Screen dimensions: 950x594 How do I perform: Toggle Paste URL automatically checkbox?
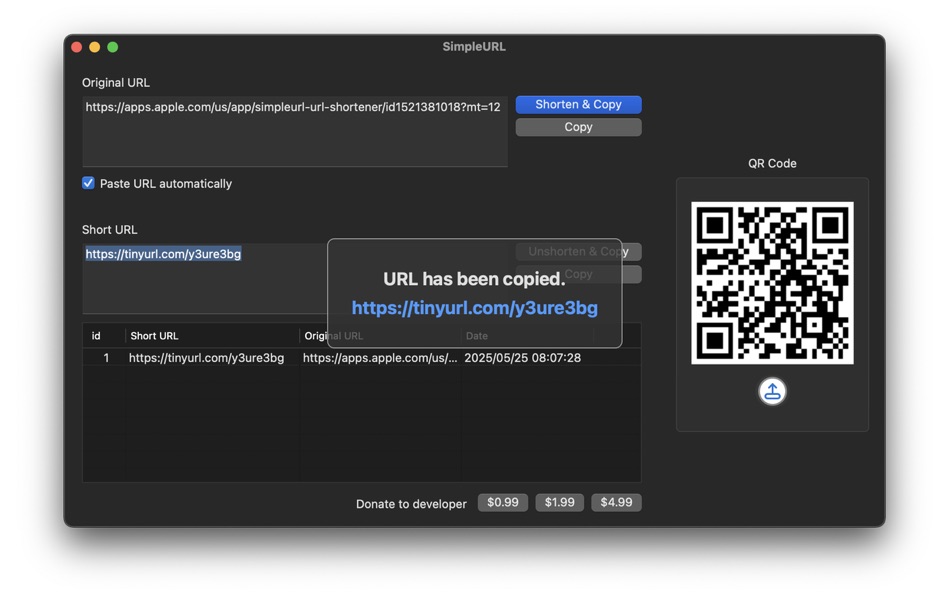(x=88, y=183)
